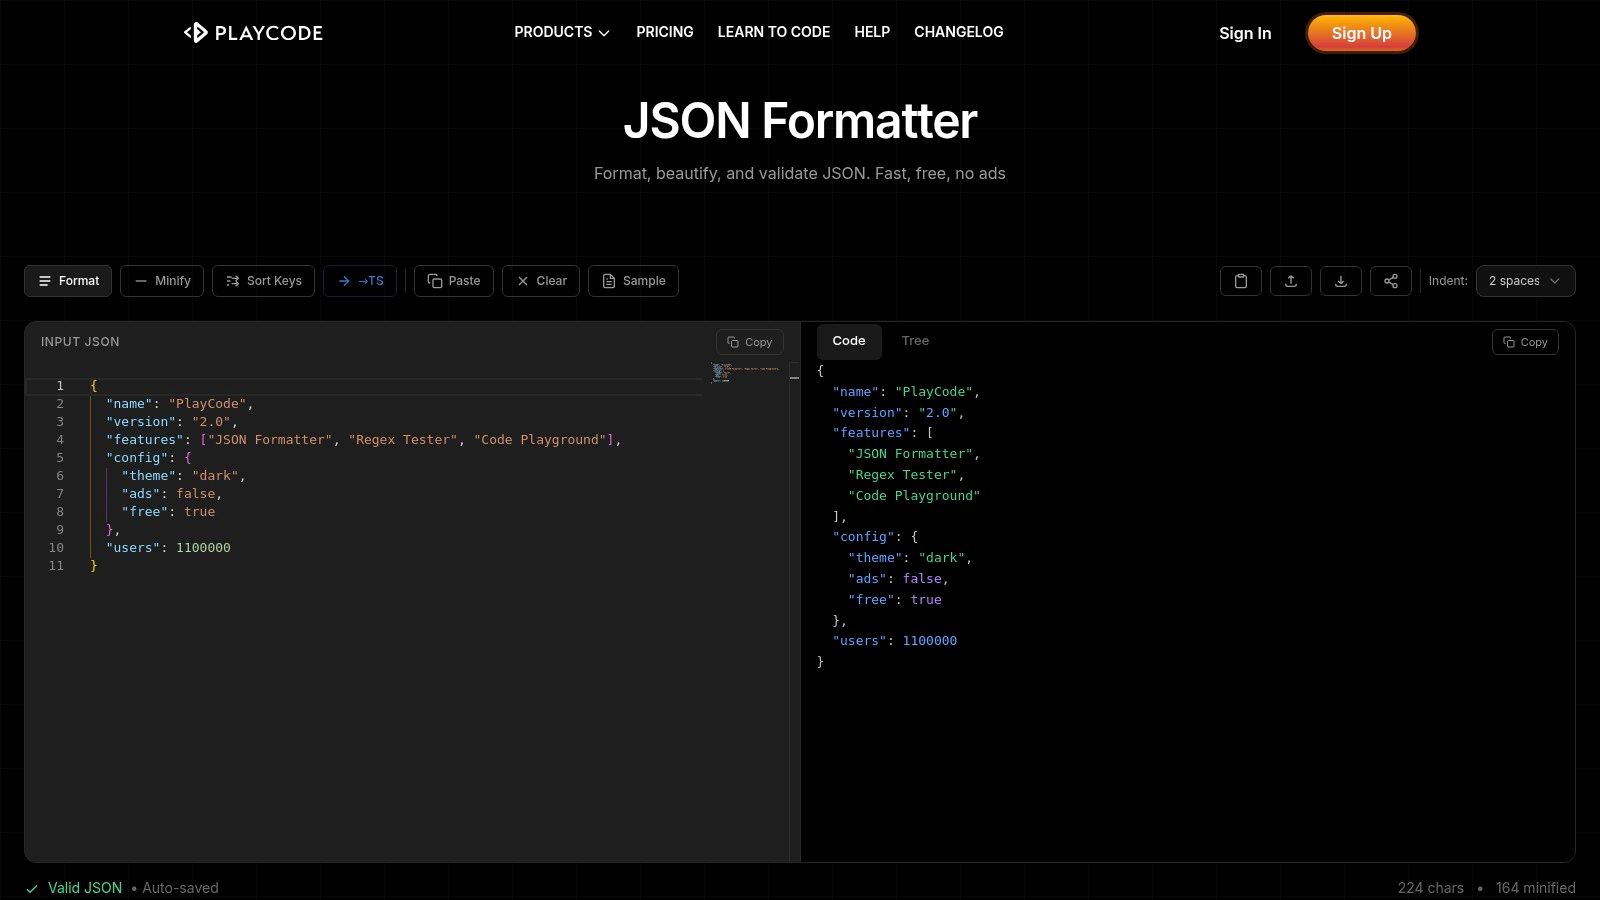The width and height of the screenshot is (1600, 900).
Task: Upload a JSON file
Action: click(x=1290, y=281)
